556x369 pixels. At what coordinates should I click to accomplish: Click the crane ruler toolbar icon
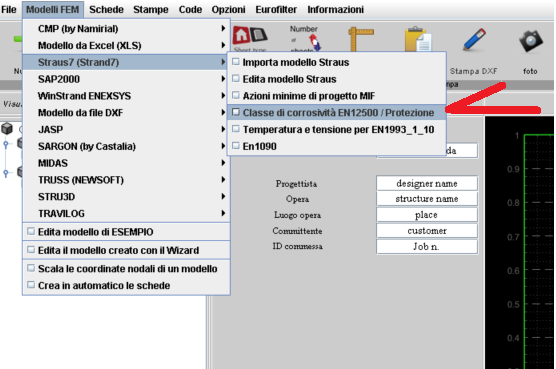[361, 39]
